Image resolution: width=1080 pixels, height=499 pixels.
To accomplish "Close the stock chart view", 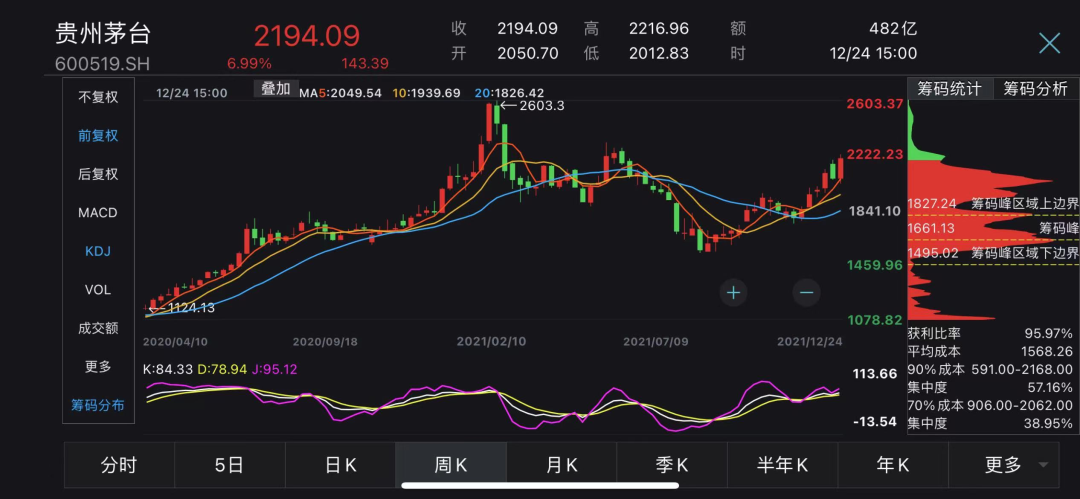I will click(1049, 43).
